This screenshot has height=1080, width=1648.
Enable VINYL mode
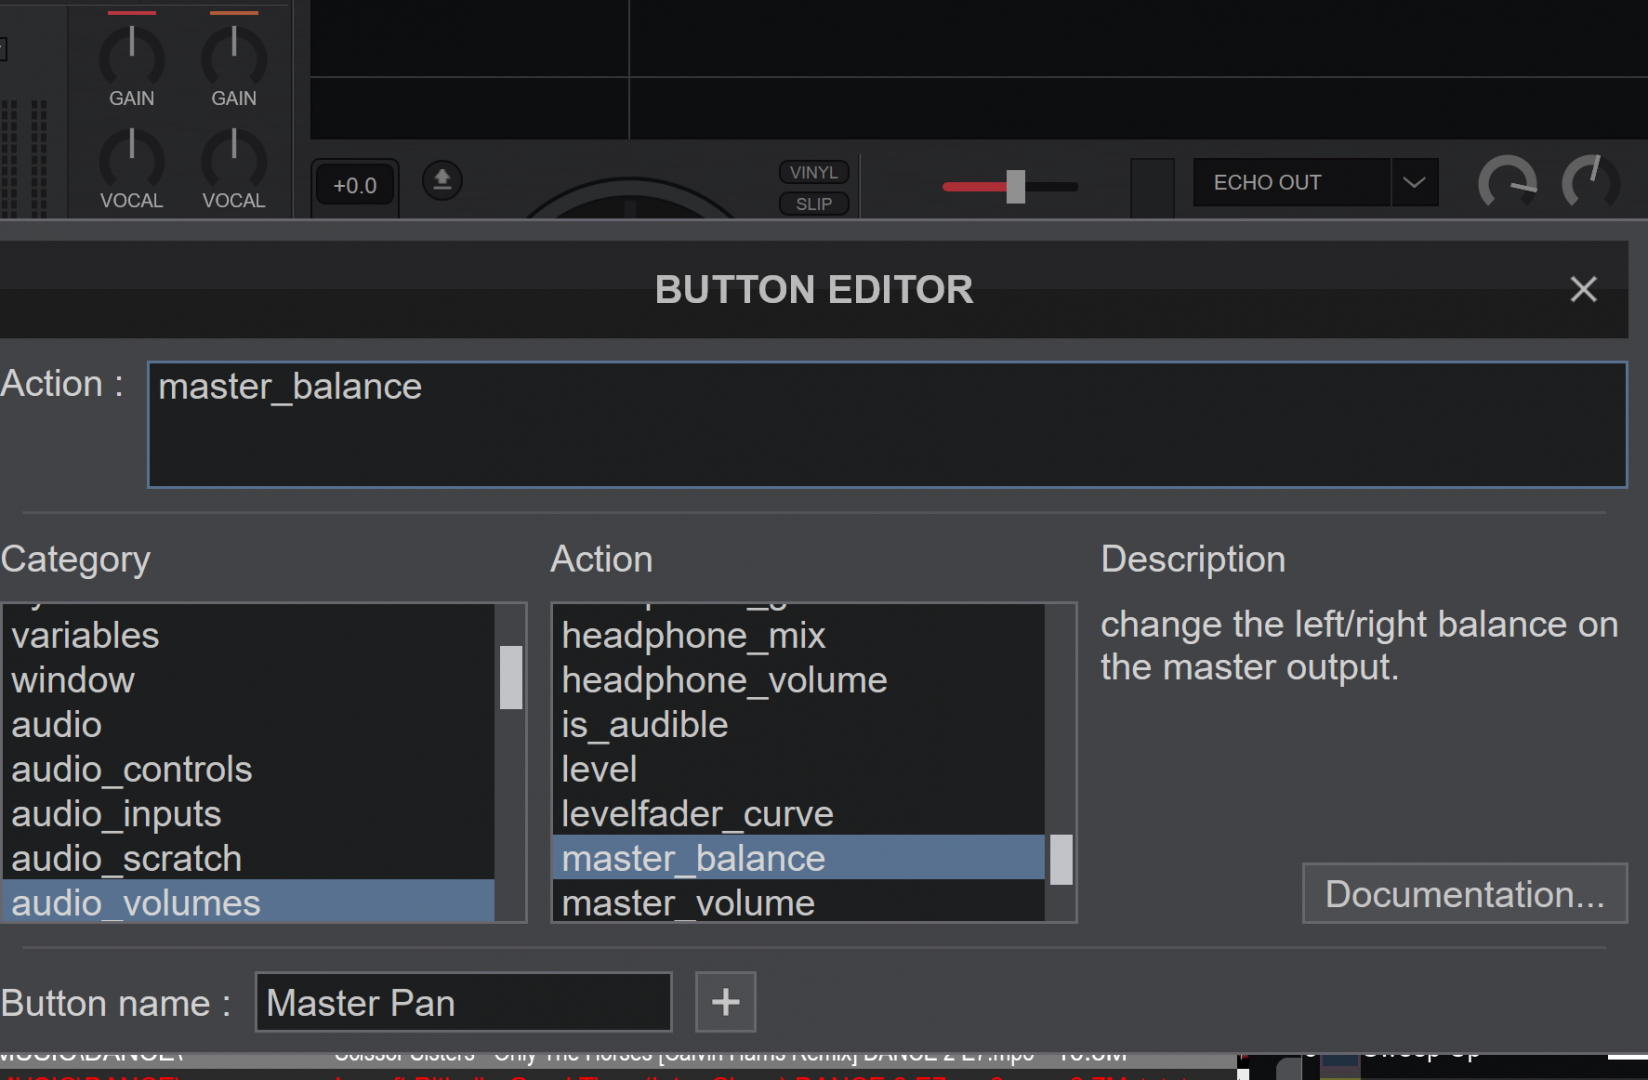point(813,171)
